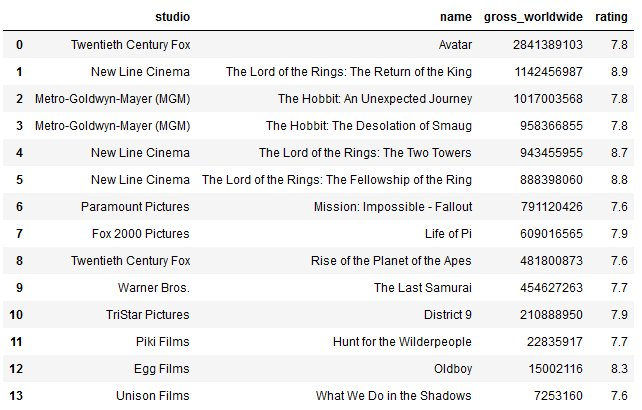
Task: Click row index 1
Action: click(x=19, y=72)
